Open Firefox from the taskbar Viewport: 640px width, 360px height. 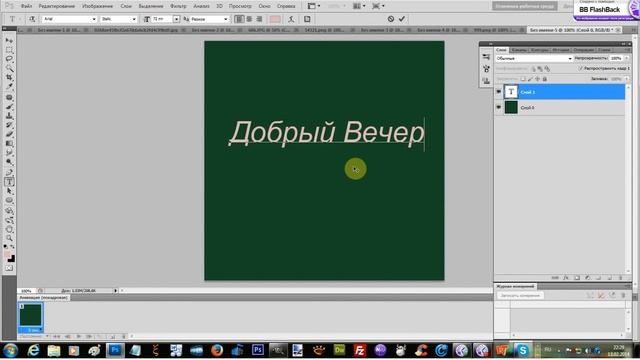217,350
